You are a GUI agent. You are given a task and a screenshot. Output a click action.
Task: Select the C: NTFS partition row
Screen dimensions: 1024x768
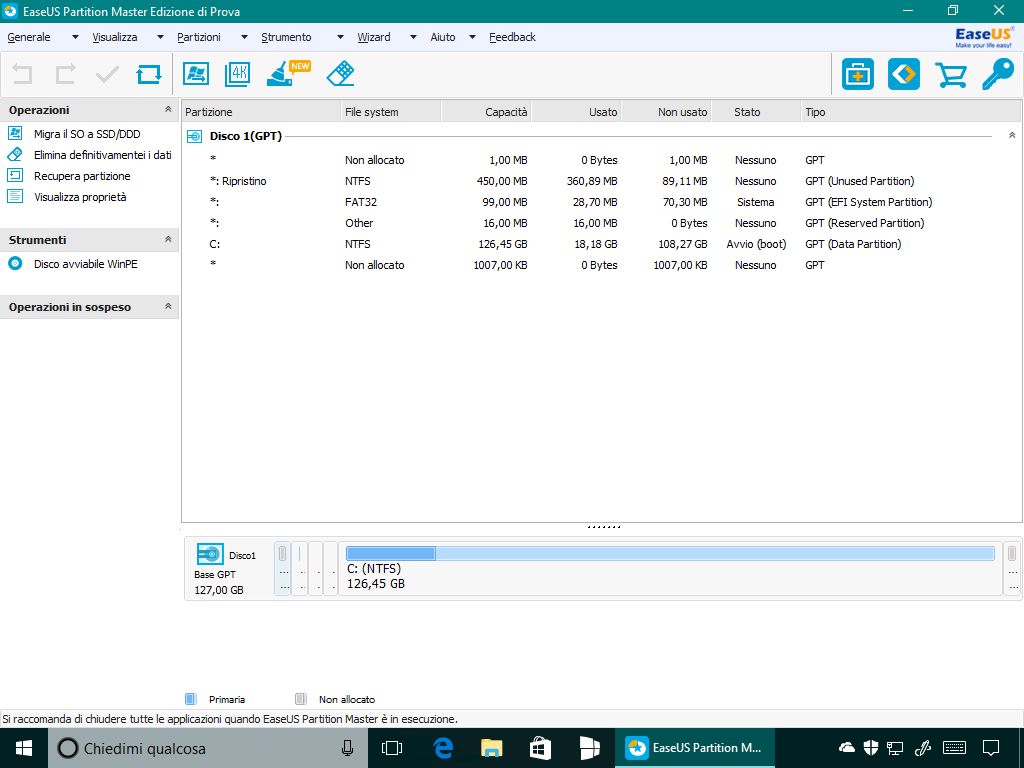601,244
